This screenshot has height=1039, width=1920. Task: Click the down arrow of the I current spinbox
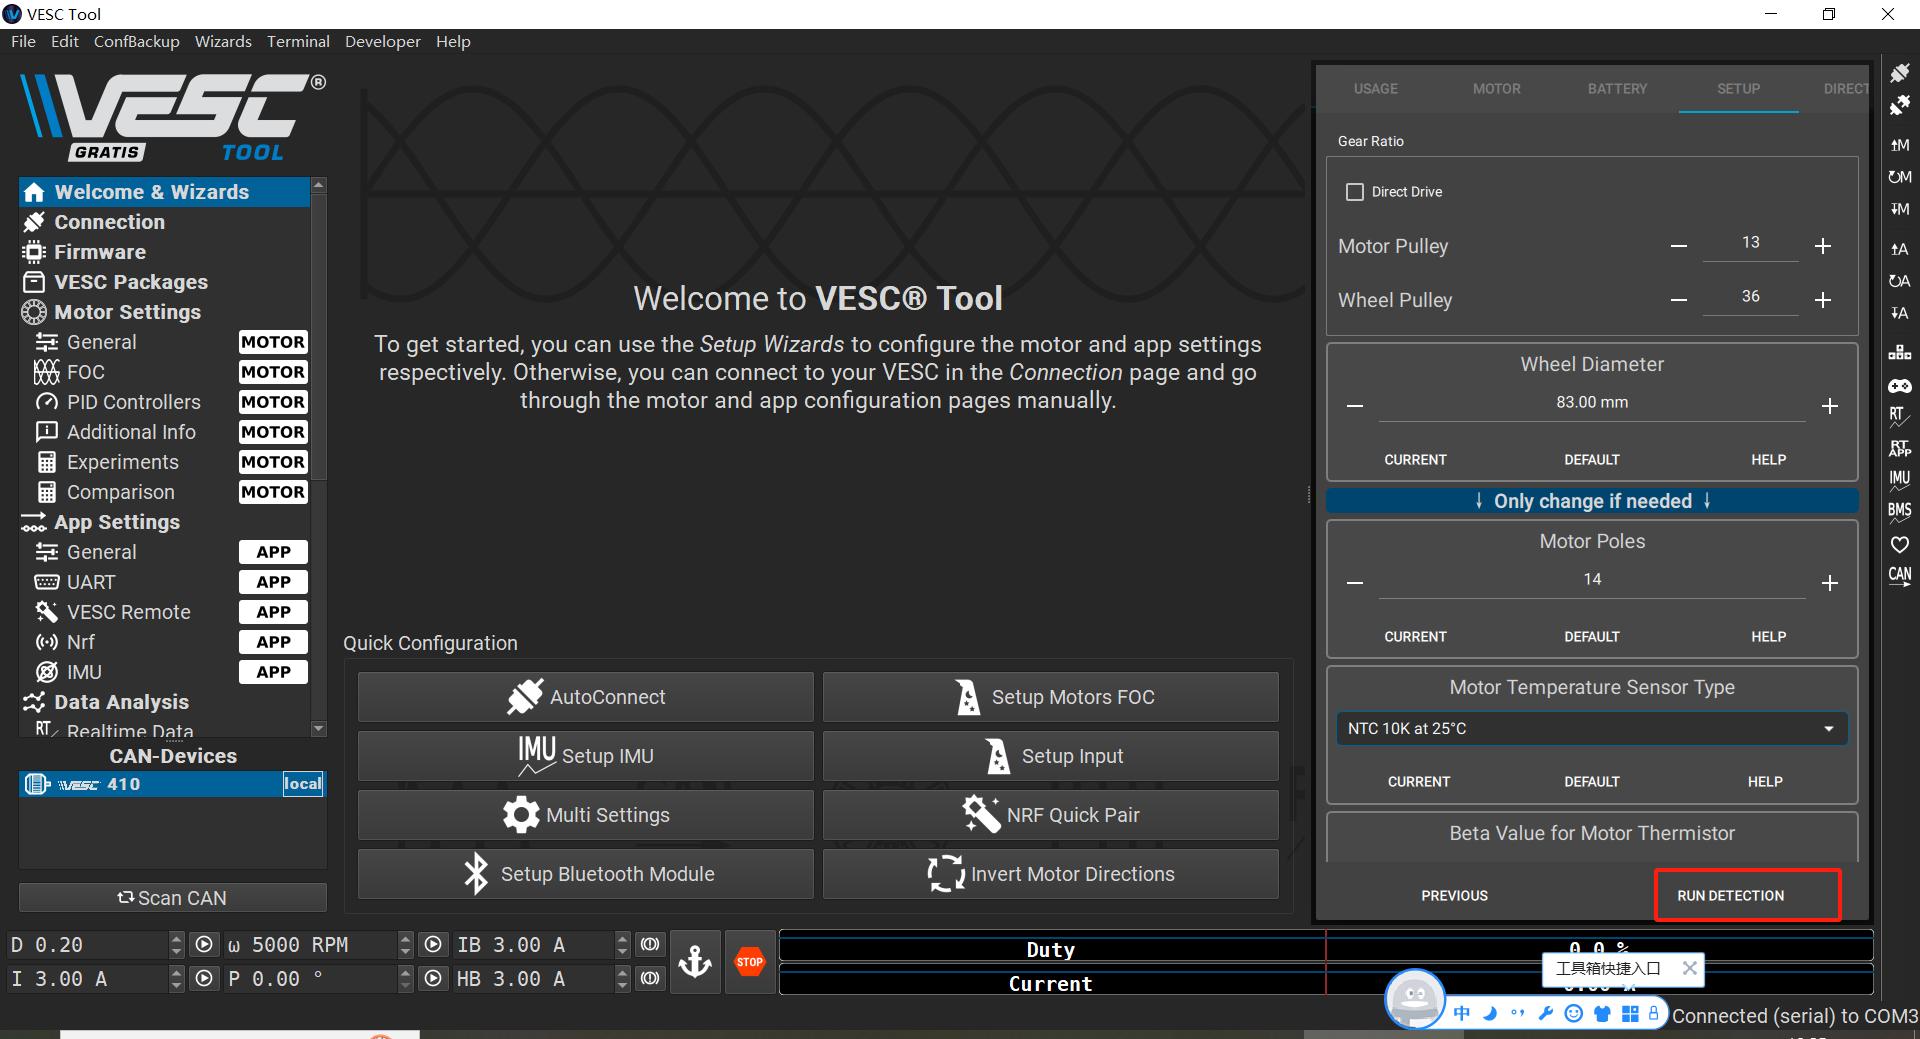click(177, 985)
